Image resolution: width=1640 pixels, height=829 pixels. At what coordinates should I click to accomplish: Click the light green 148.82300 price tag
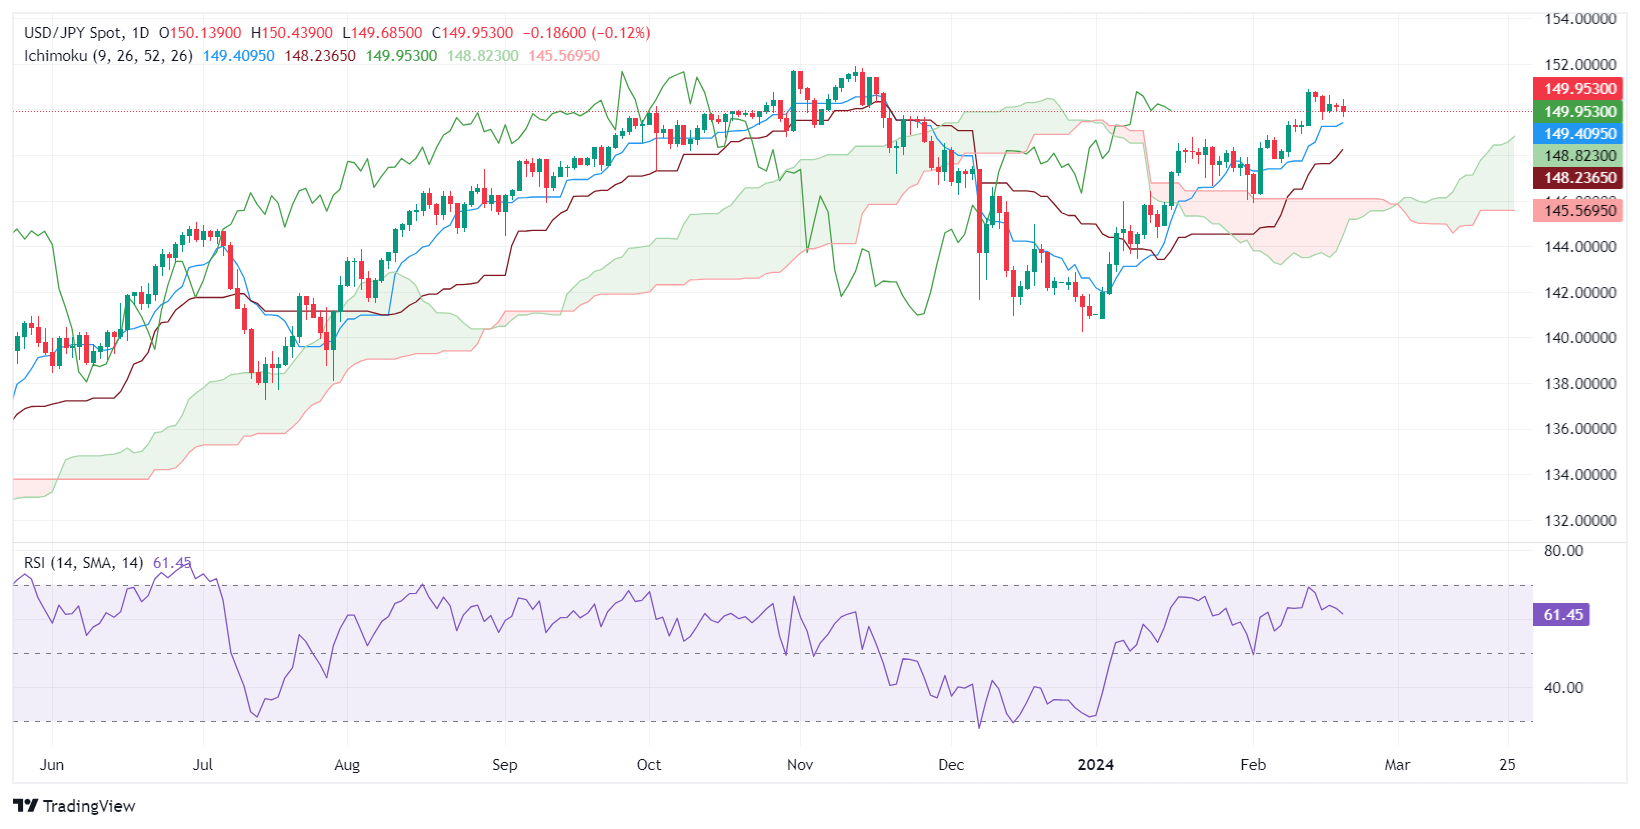(1578, 156)
